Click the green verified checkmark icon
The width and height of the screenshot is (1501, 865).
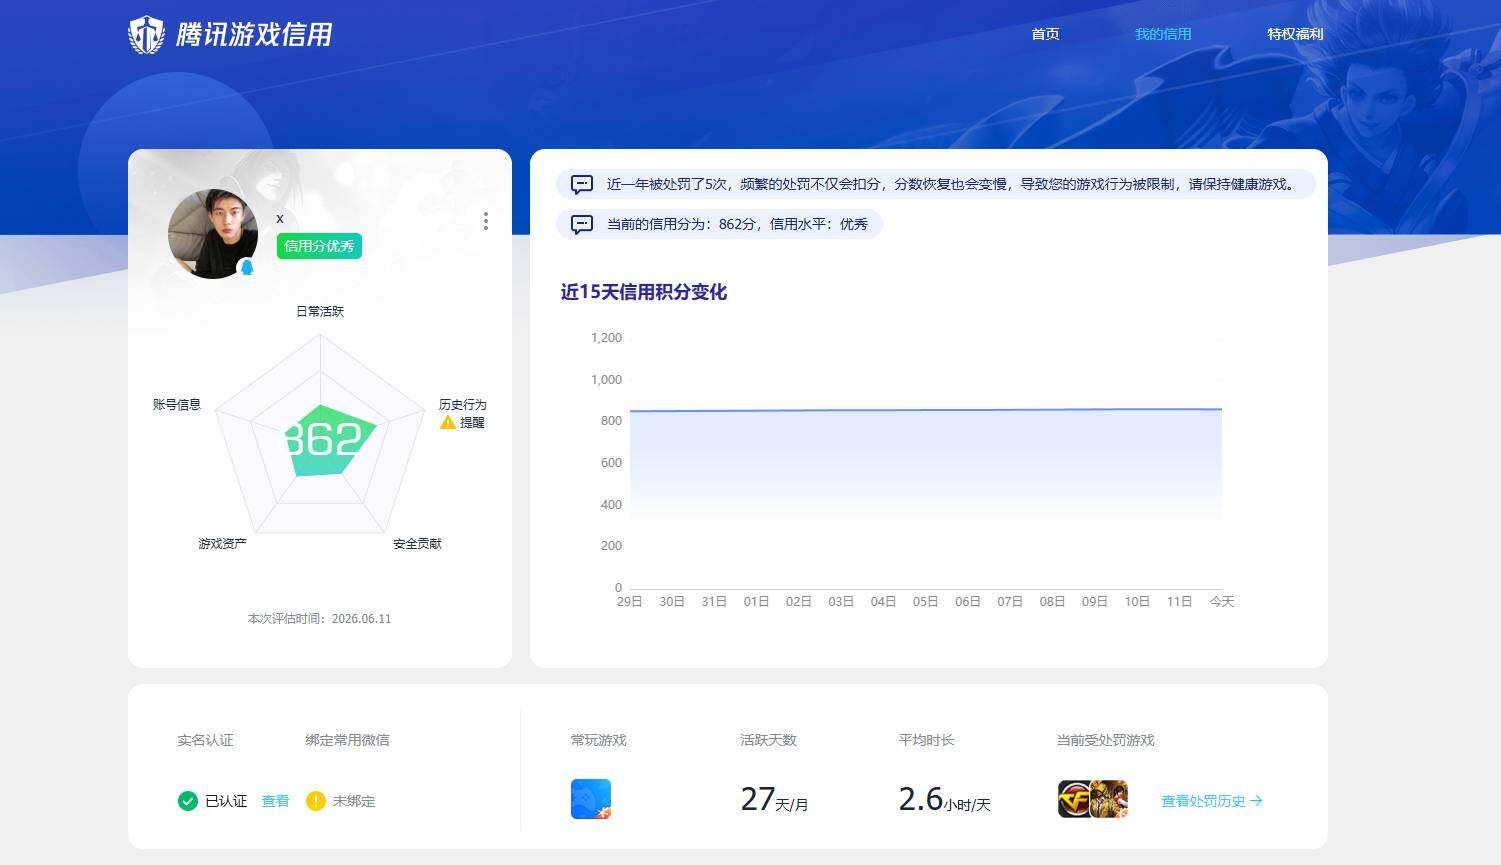click(x=187, y=801)
